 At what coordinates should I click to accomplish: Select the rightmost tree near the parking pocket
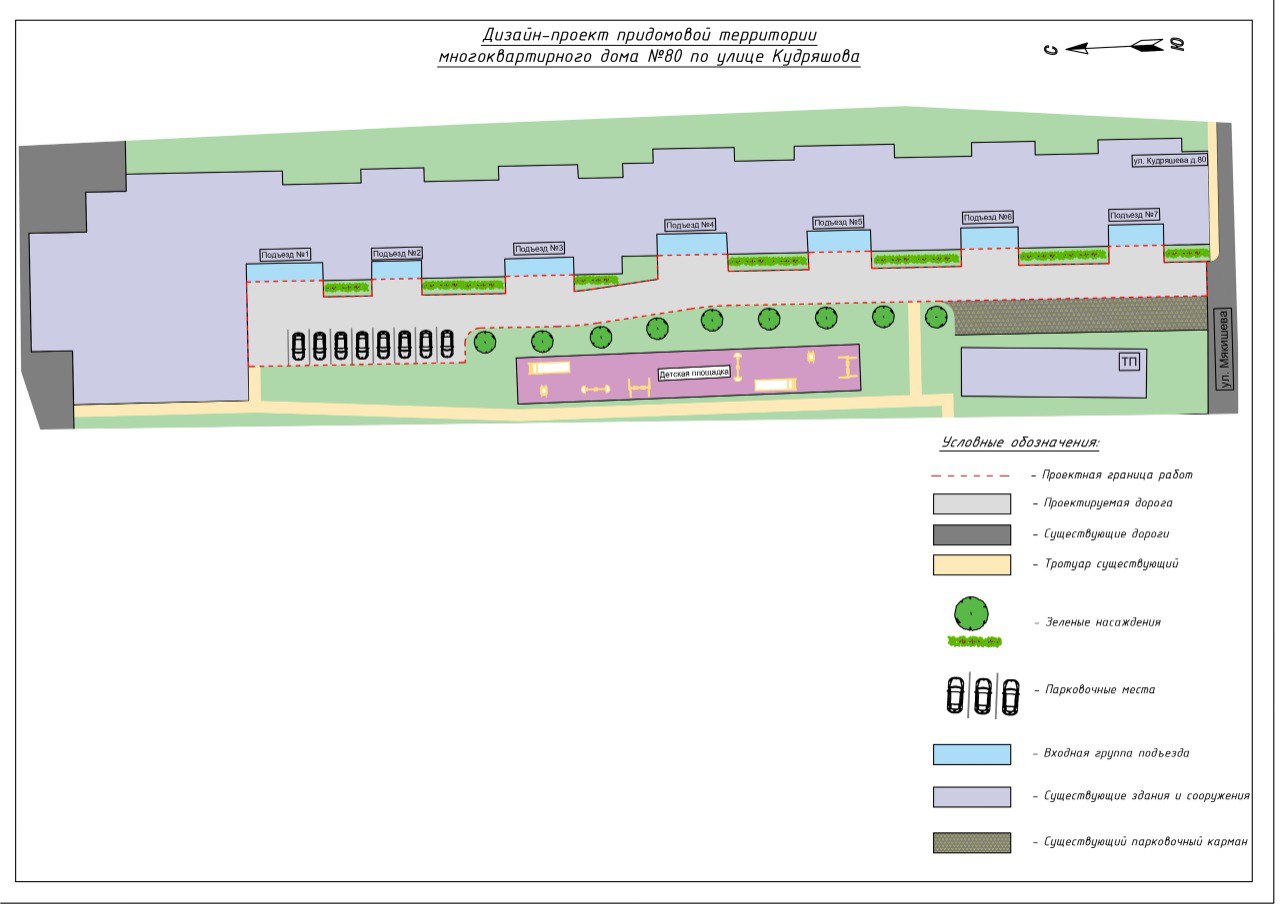tap(936, 317)
